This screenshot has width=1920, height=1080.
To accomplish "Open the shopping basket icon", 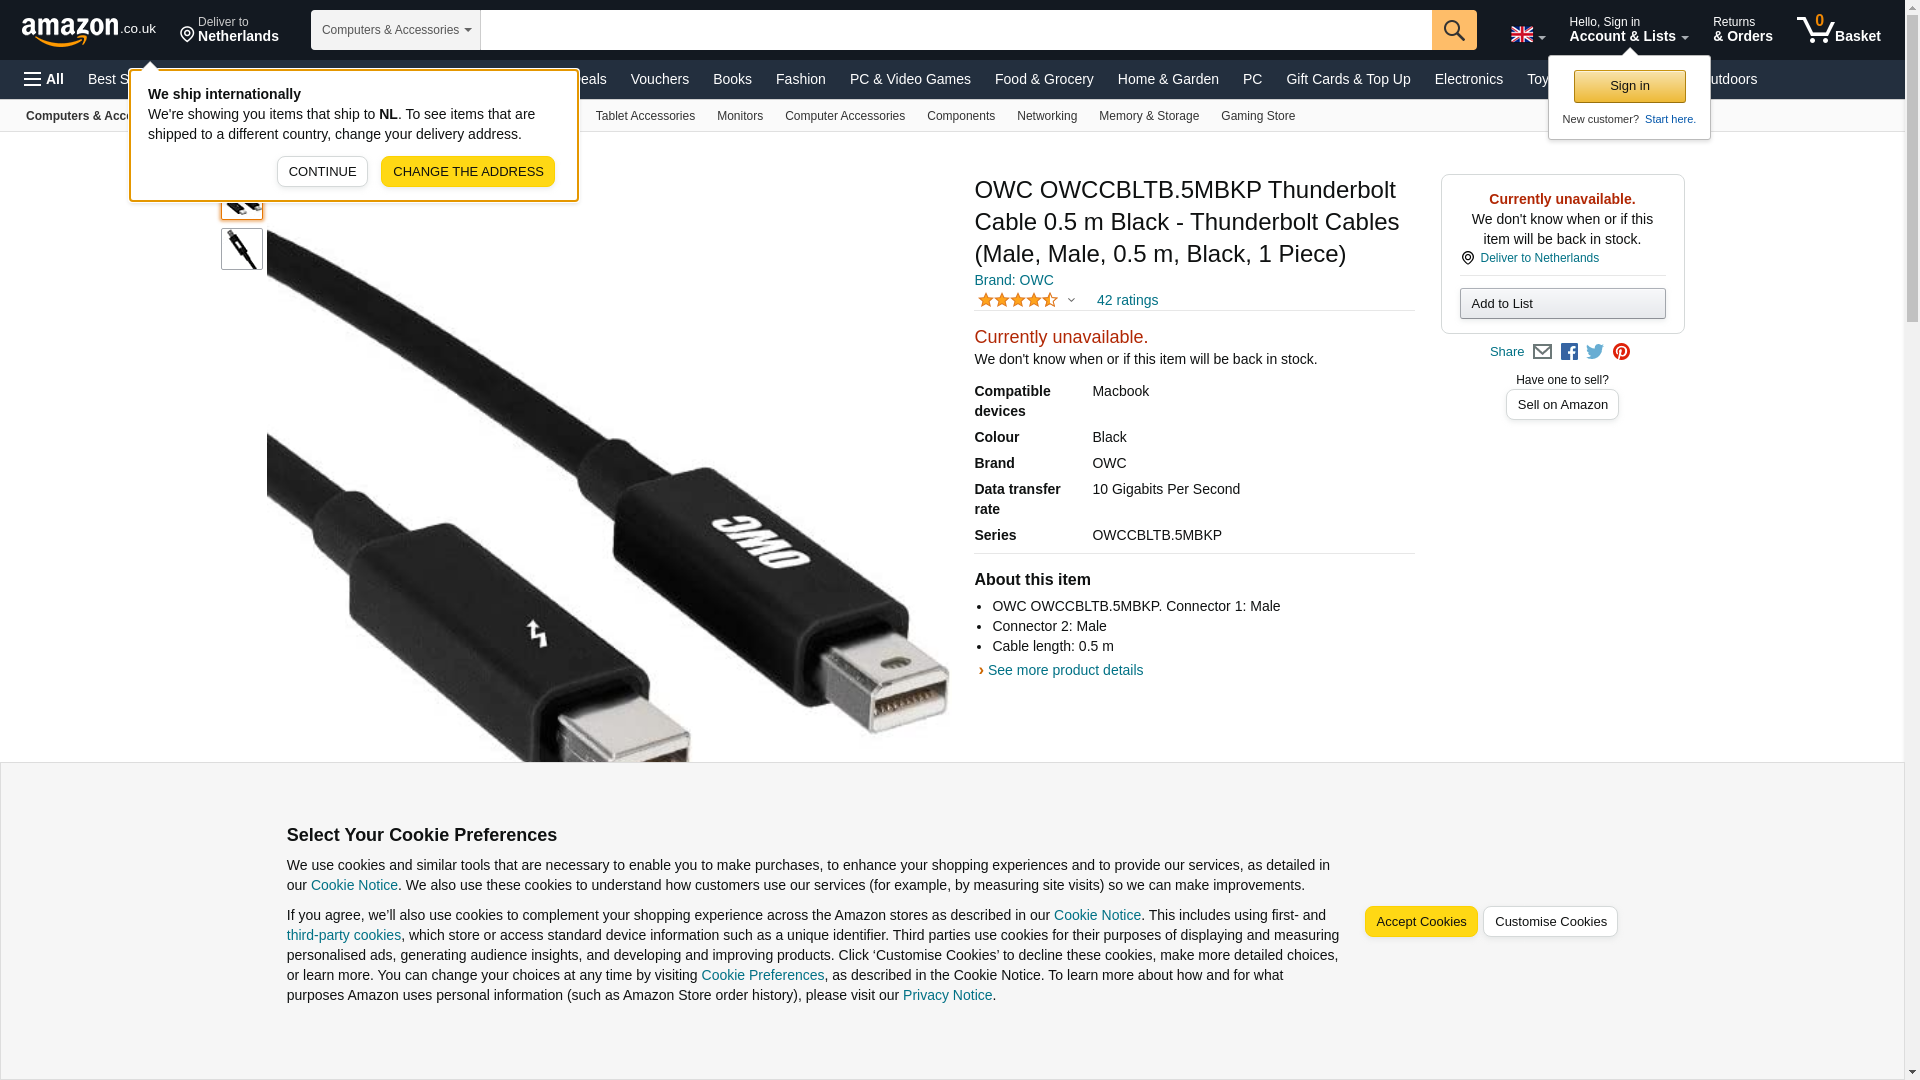I will click(x=1838, y=30).
